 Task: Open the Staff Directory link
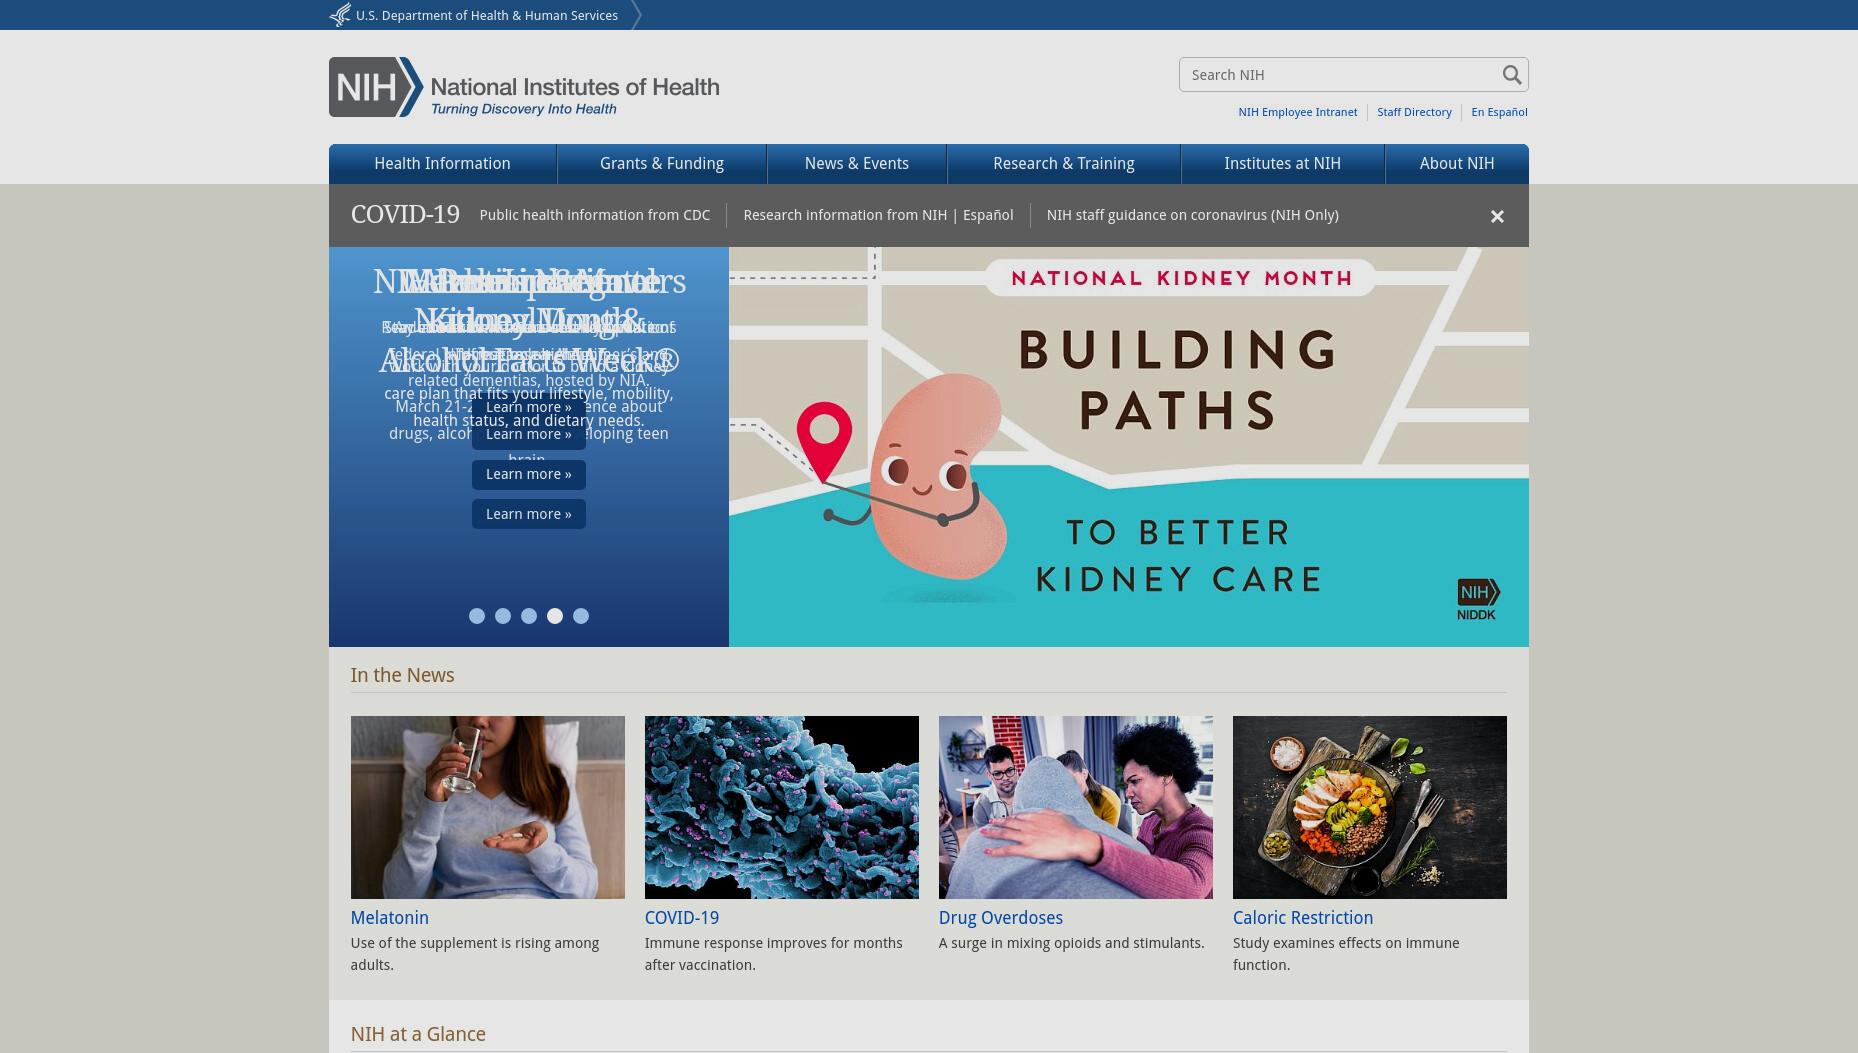coord(1414,112)
